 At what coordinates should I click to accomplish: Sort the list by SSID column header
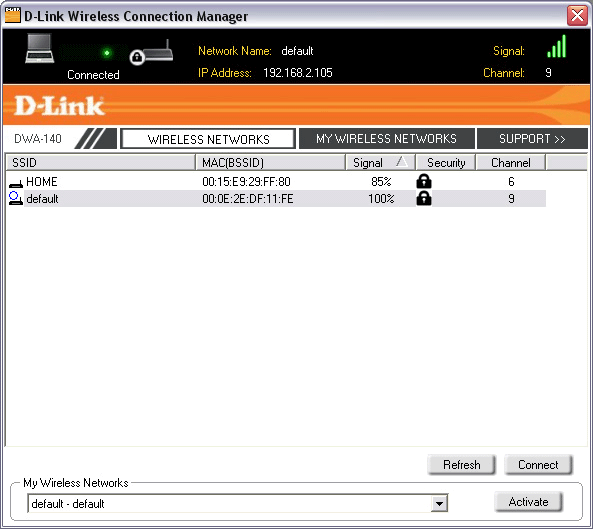pyautogui.click(x=101, y=163)
